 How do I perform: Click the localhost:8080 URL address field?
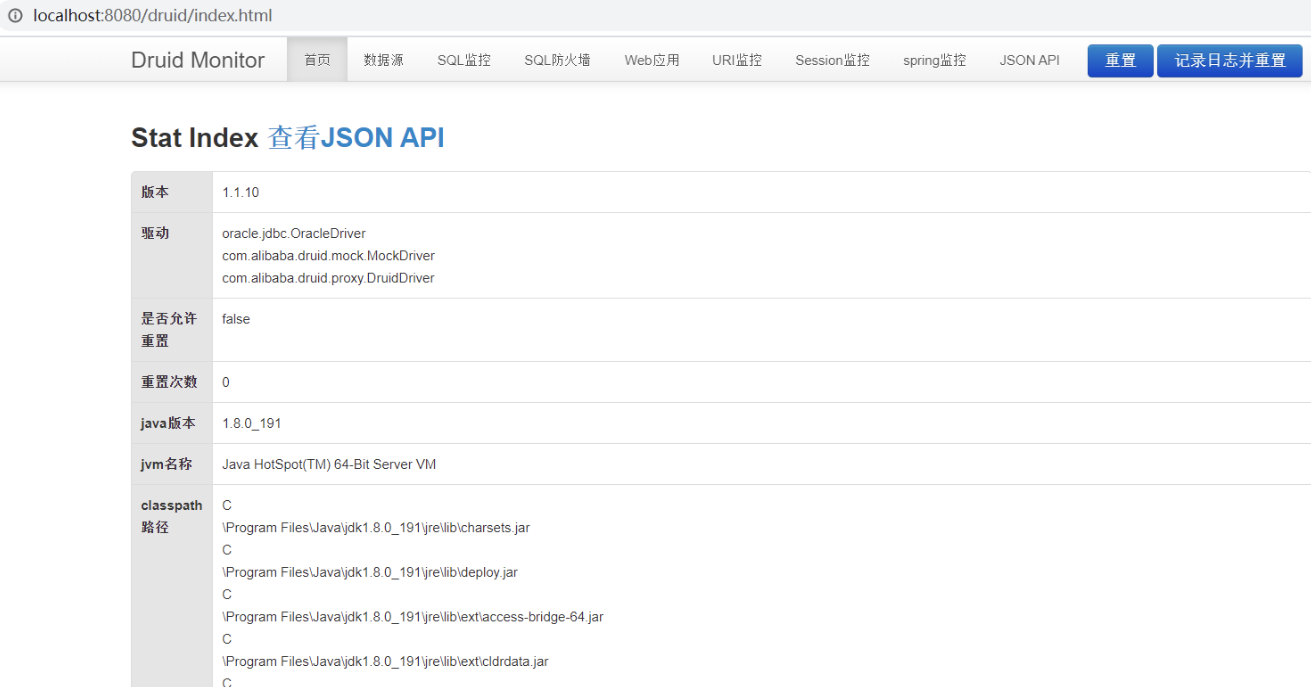(152, 16)
